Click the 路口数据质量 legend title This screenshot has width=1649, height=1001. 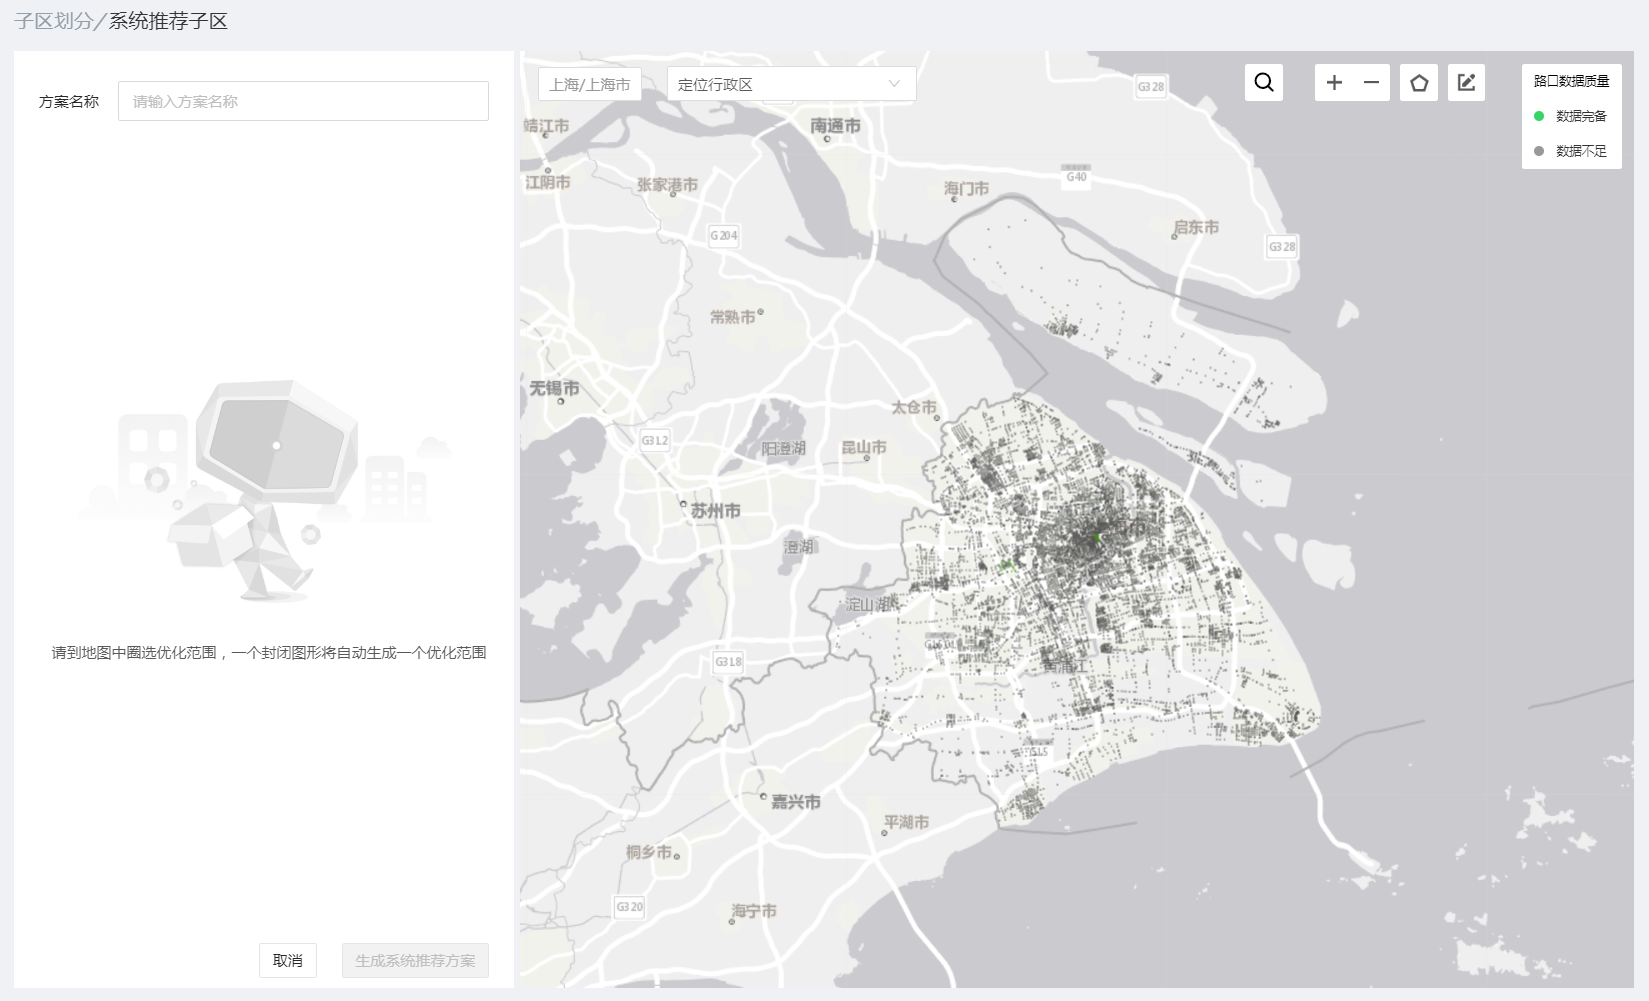[1571, 81]
